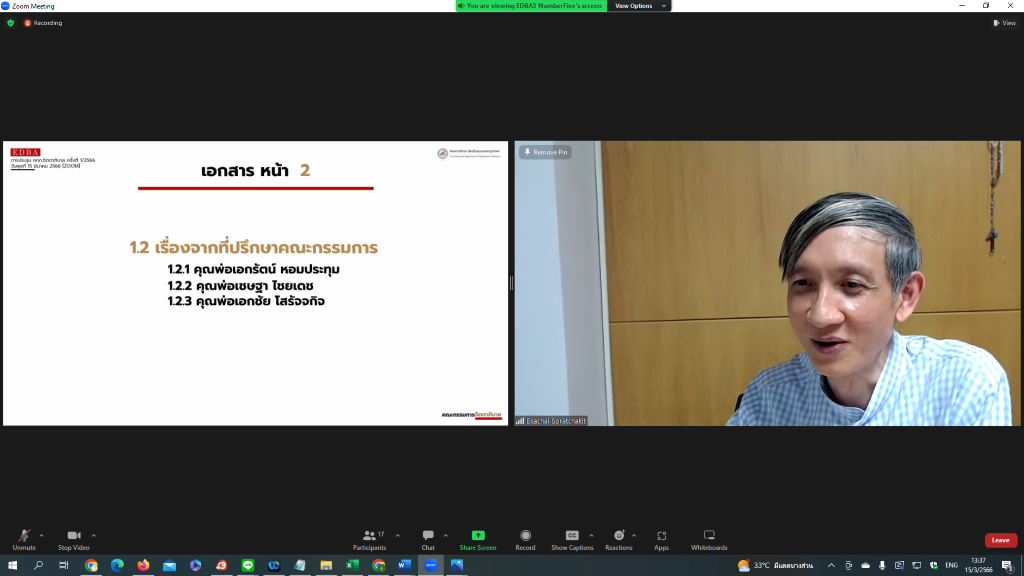1024x576 pixels.
Task: Open the Mail app on the taskbar
Action: (x=169, y=566)
